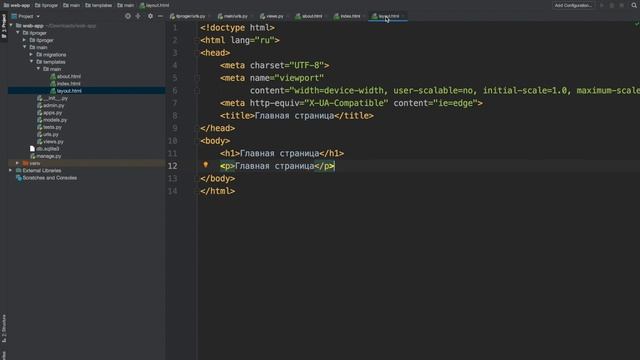The width and height of the screenshot is (640, 360).
Task: Select apps.py in the project tree
Action: tap(50, 113)
